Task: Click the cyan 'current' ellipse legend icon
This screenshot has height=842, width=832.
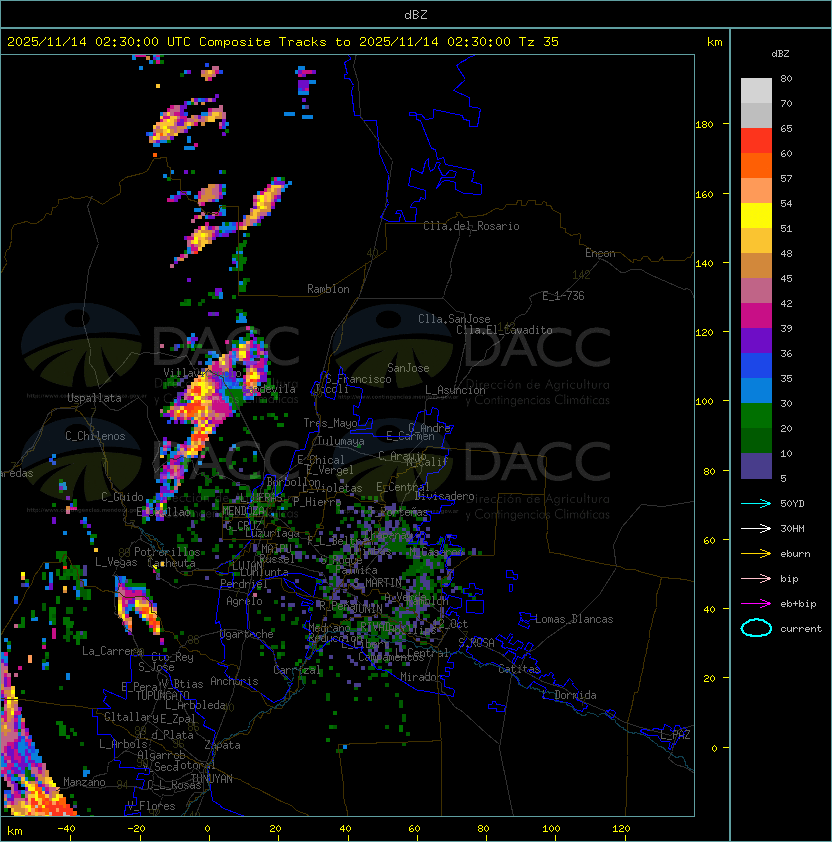Action: (756, 628)
